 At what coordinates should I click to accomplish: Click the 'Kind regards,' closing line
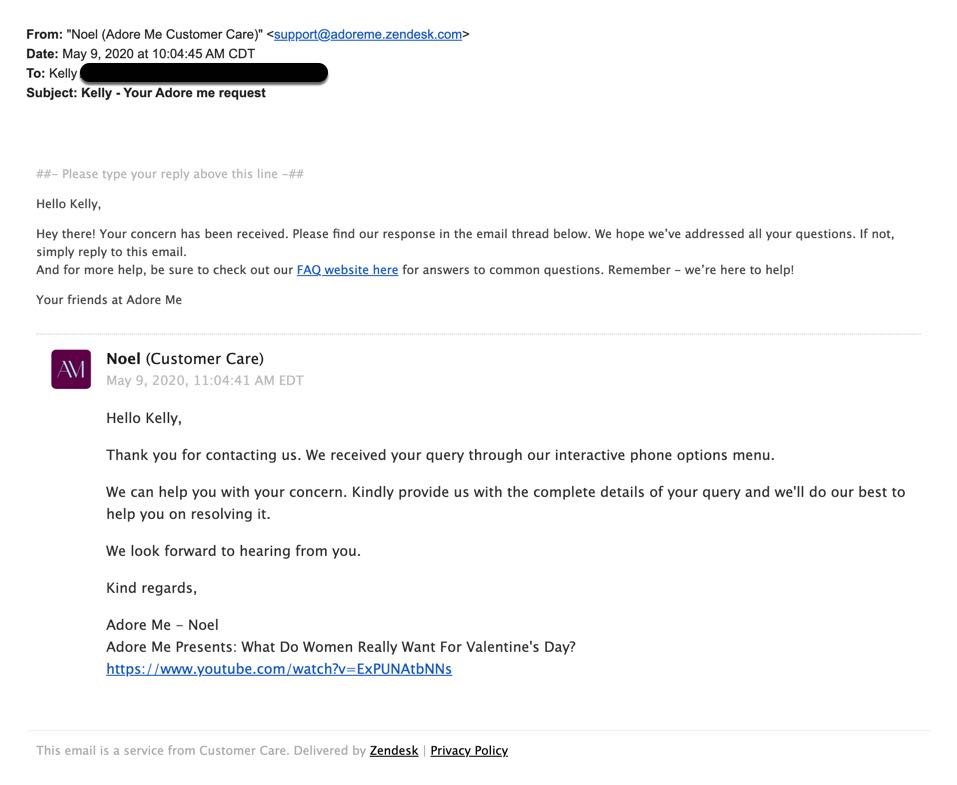[x=151, y=588]
